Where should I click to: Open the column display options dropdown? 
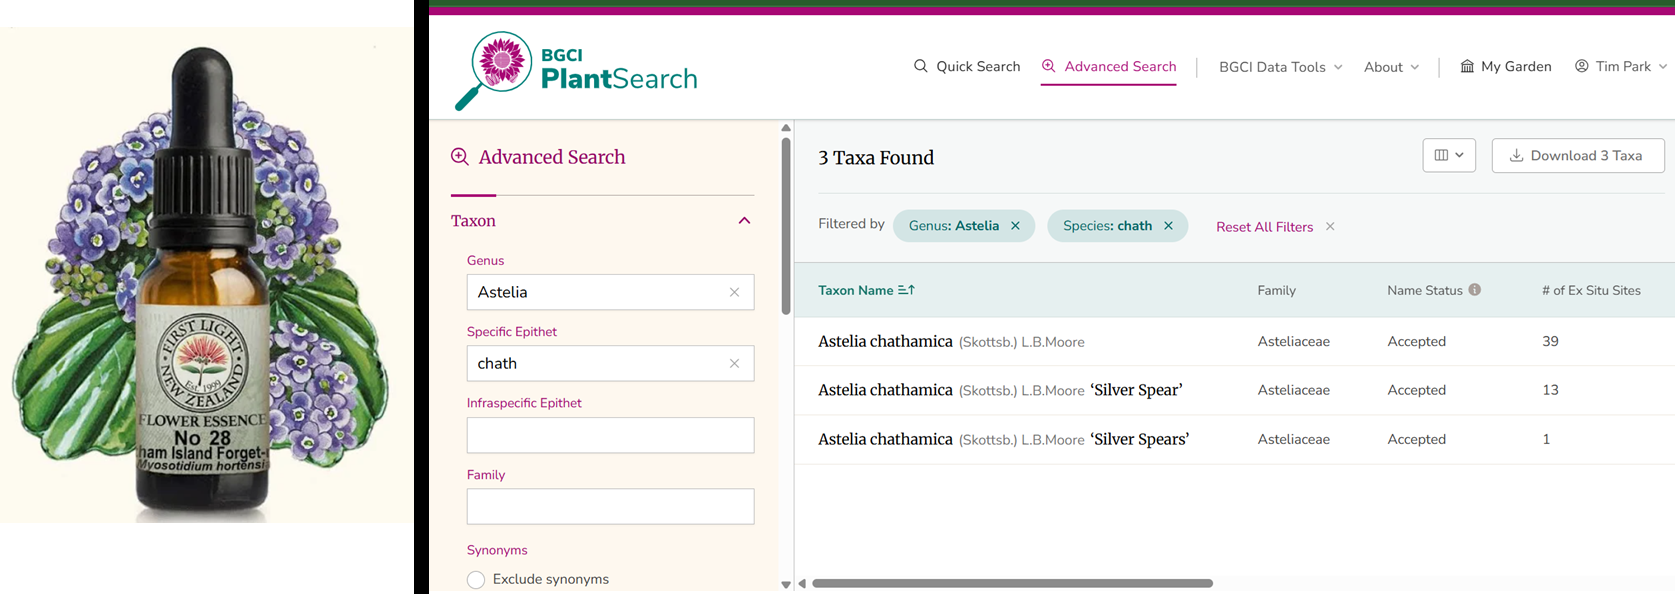[1448, 155]
